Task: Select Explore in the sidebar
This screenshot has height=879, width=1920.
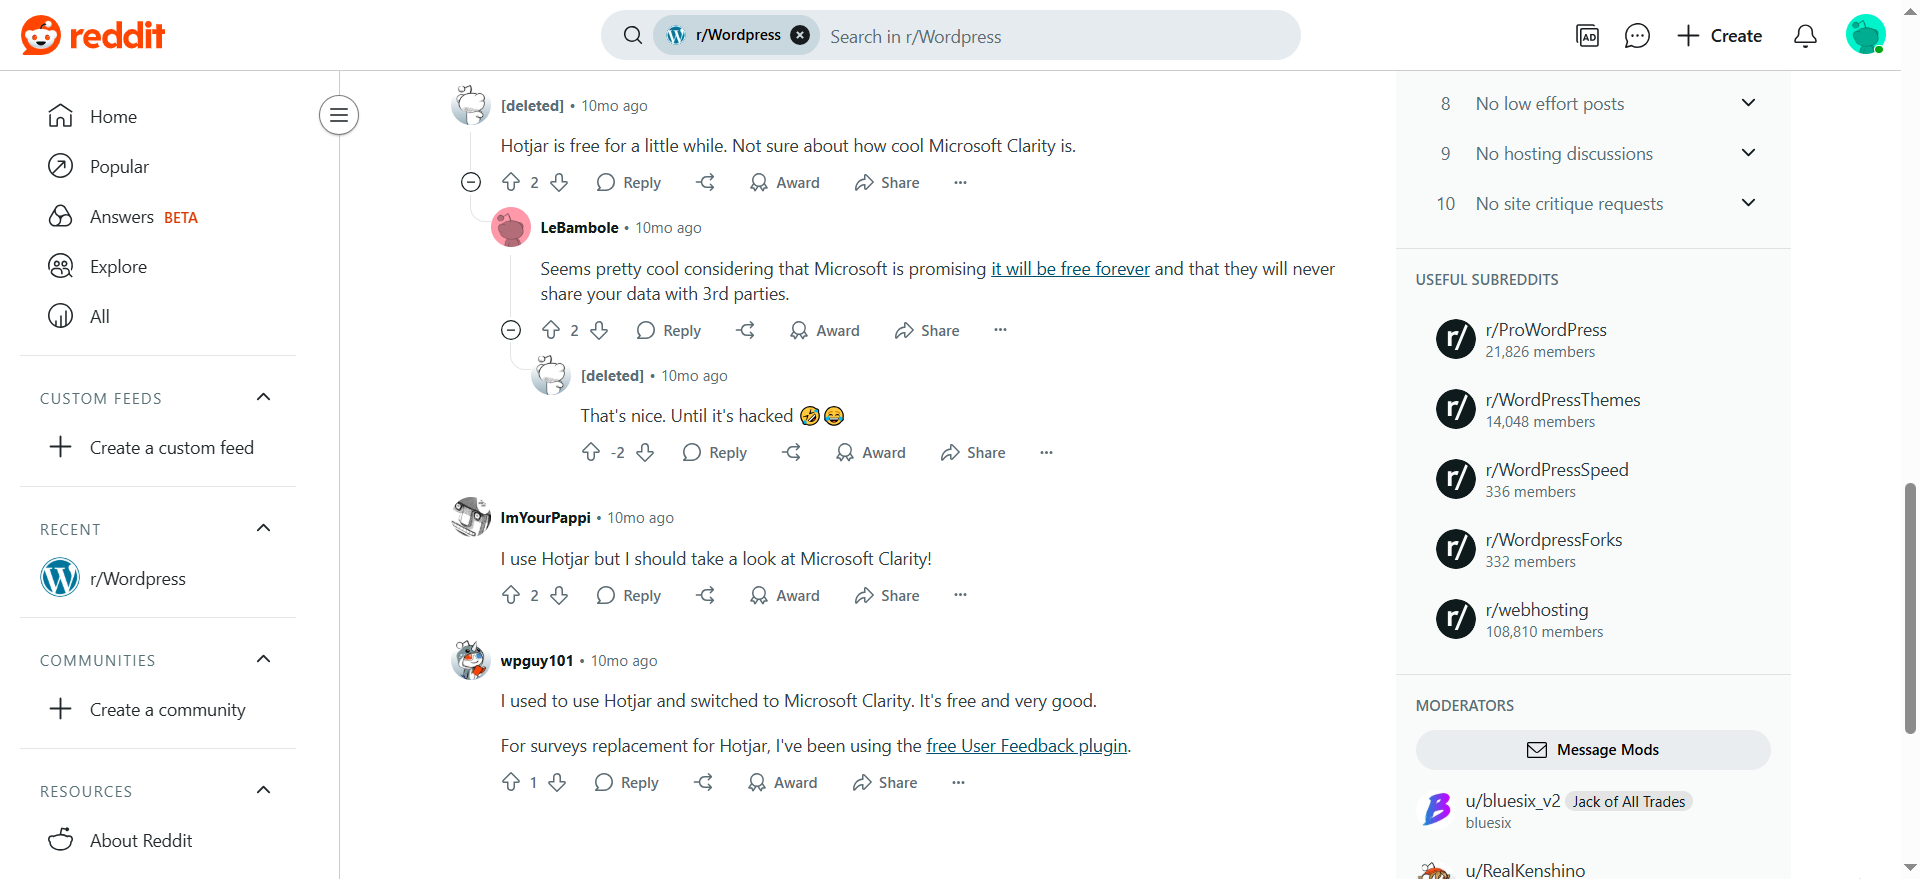Action: click(116, 266)
